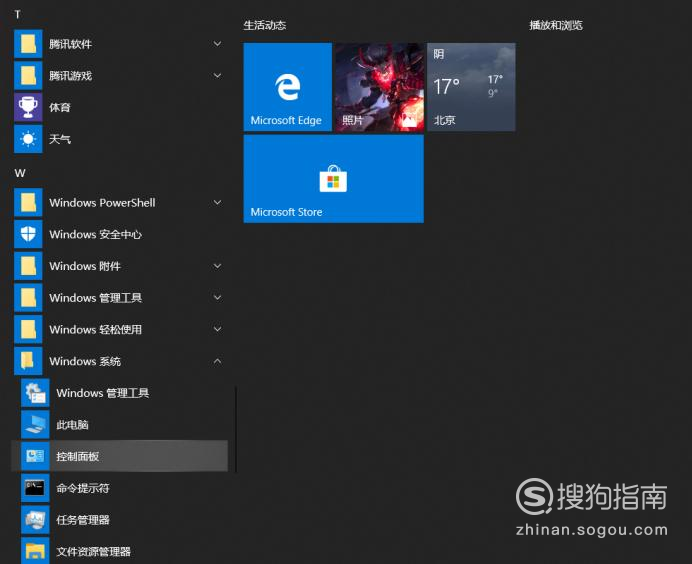Expand the chevron on the Windows 管理工具 folder row
The width and height of the screenshot is (692, 564).
pos(218,298)
